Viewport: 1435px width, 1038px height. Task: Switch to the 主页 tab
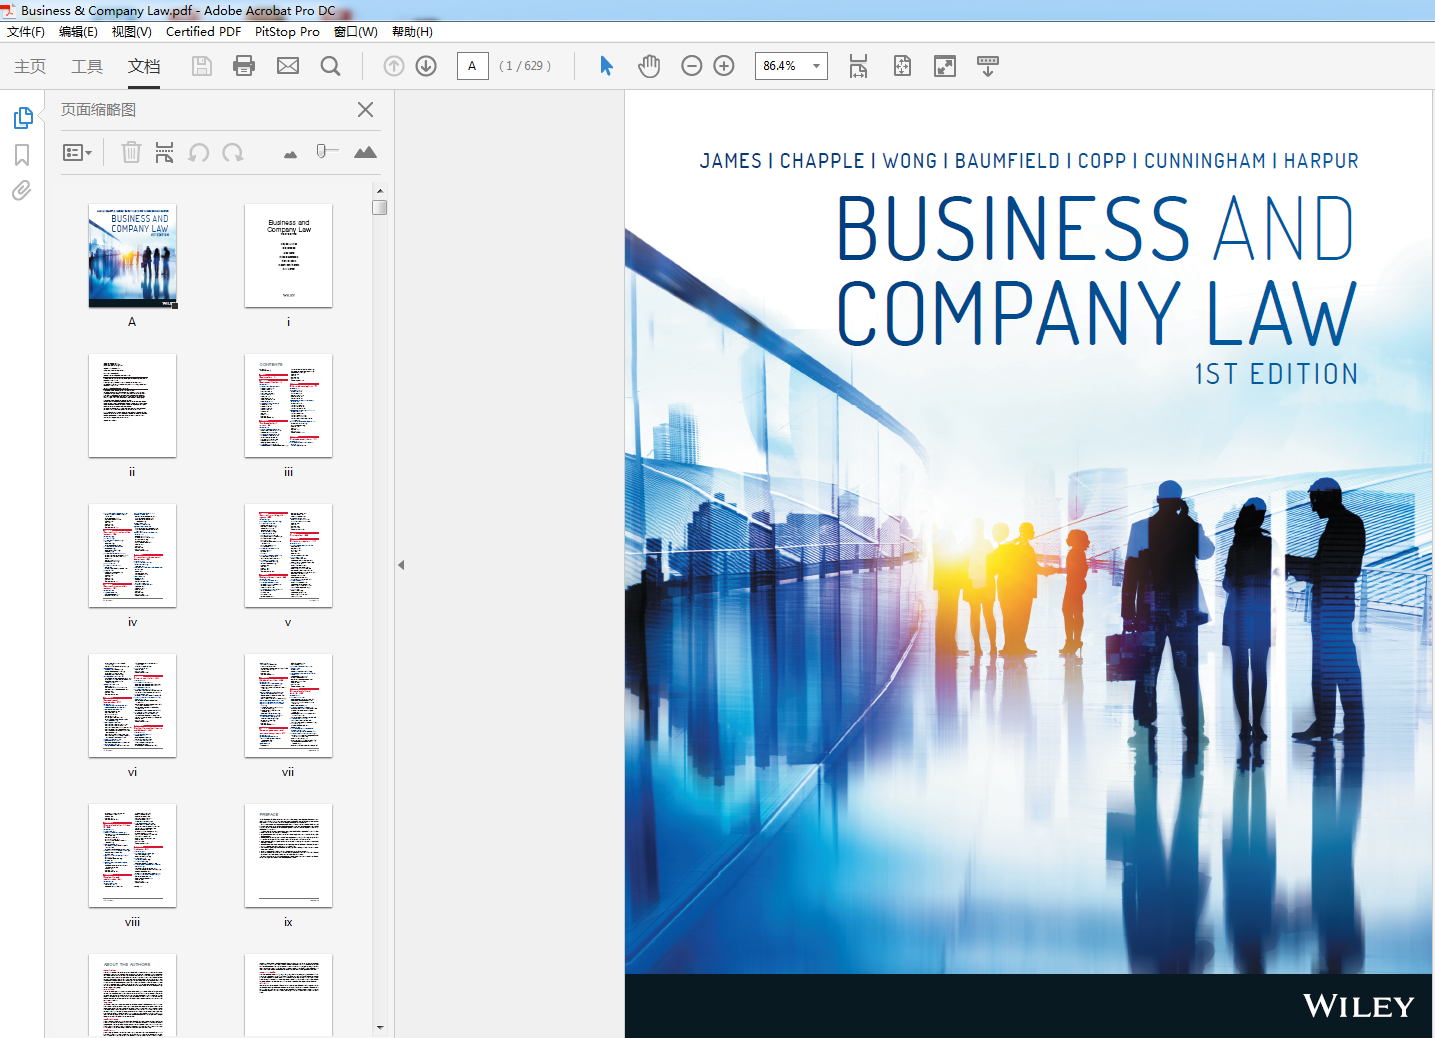tap(30, 66)
